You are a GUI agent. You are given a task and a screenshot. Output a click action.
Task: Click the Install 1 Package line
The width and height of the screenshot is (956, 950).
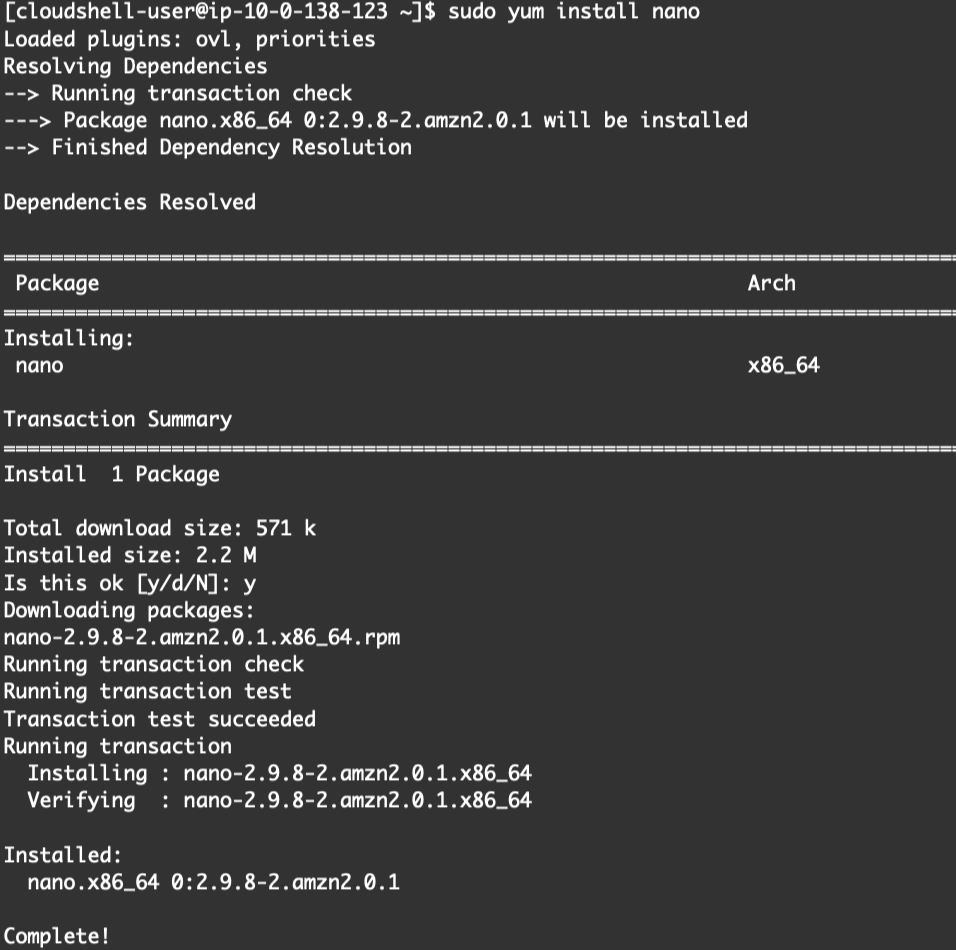111,474
